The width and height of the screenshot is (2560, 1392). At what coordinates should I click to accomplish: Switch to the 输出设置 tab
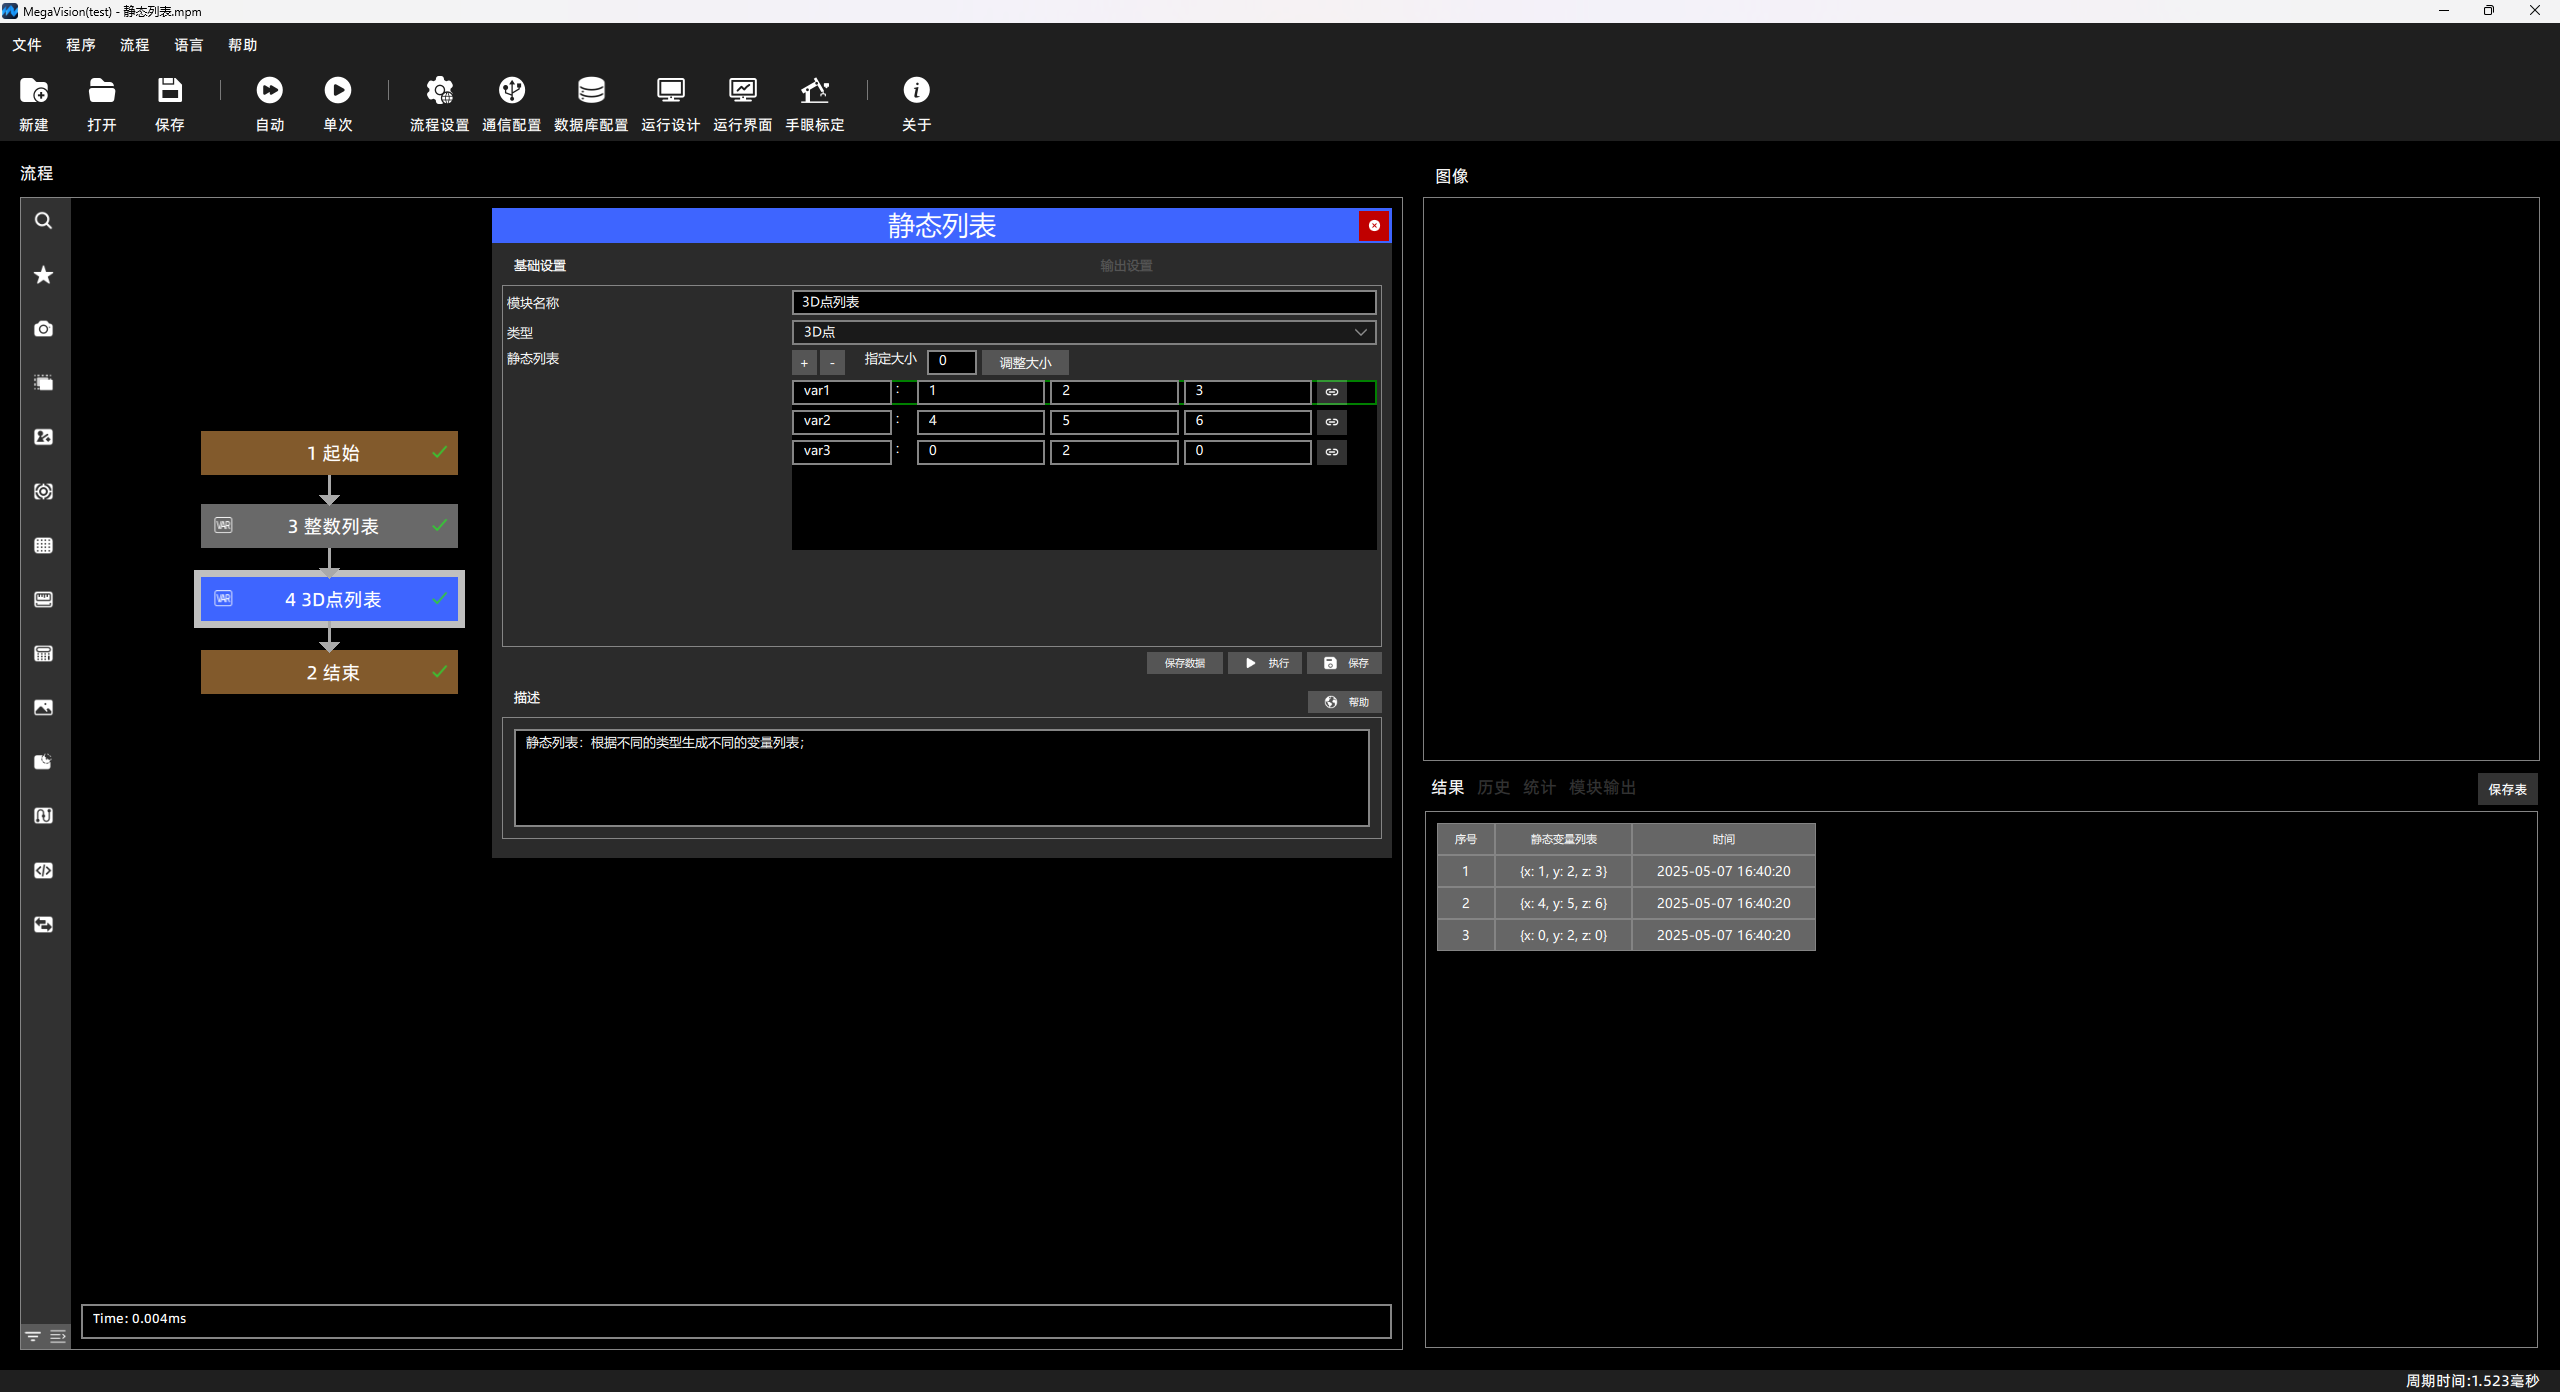pyautogui.click(x=1126, y=266)
